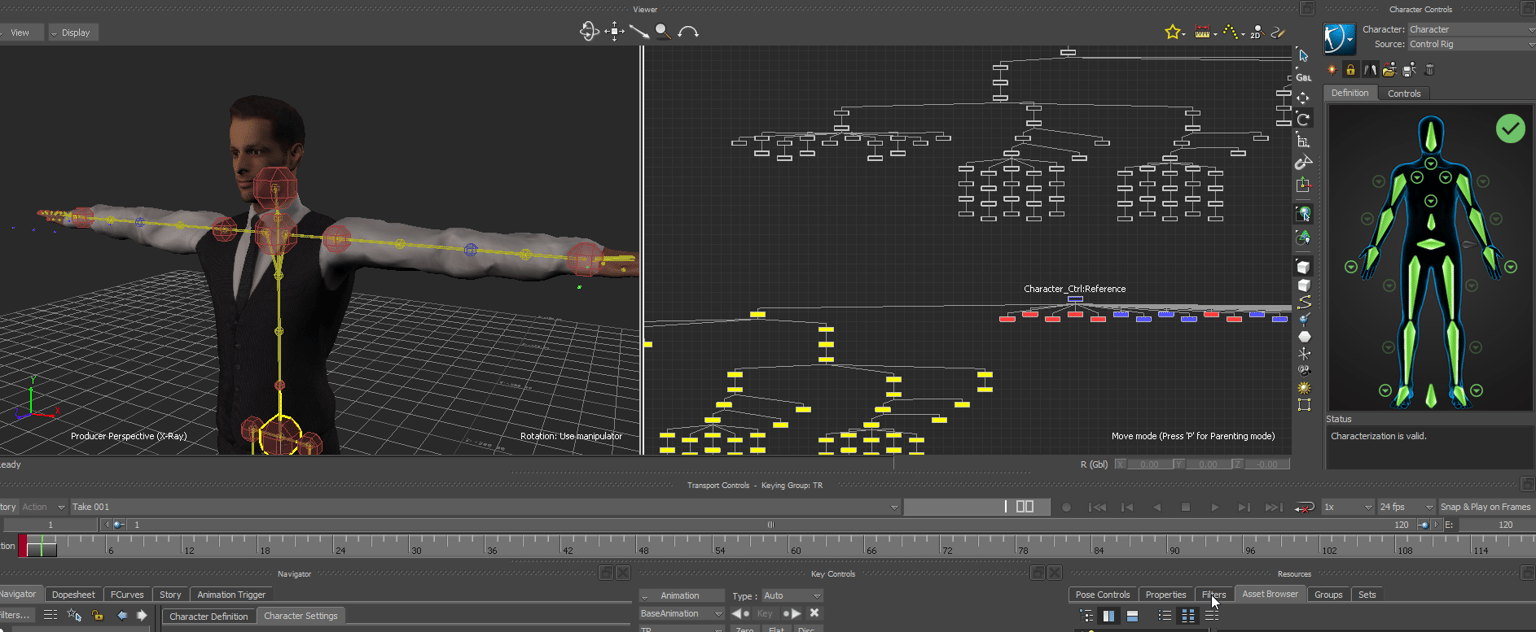Select the travel/pan camera icon
The width and height of the screenshot is (1536, 632).
pos(614,32)
